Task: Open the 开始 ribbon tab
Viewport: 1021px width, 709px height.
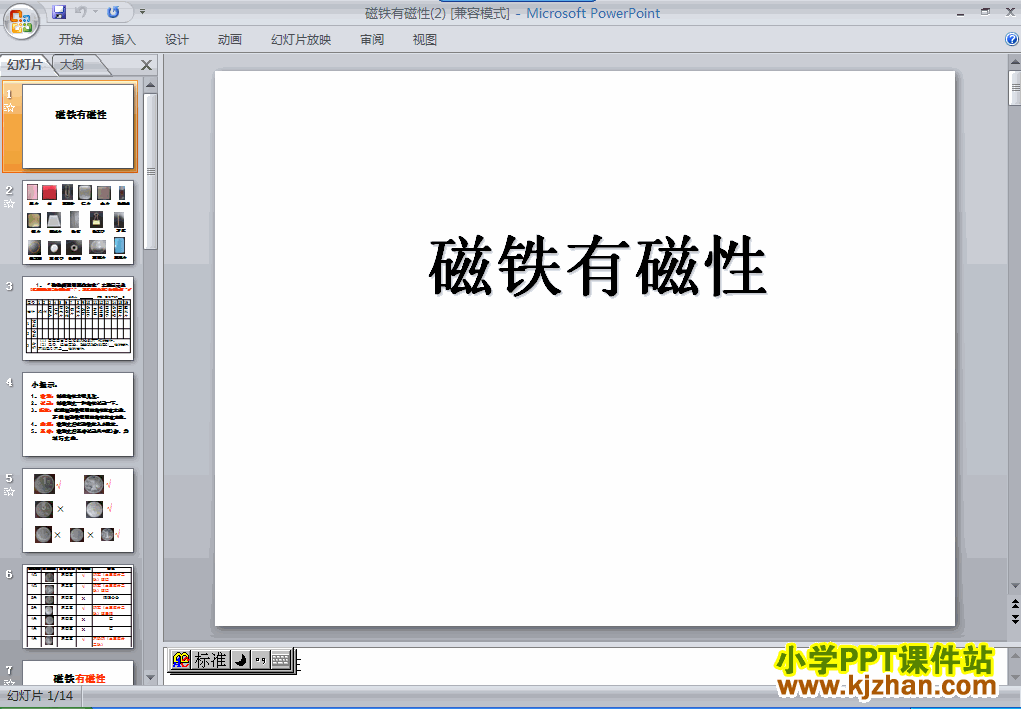Action: coord(71,40)
